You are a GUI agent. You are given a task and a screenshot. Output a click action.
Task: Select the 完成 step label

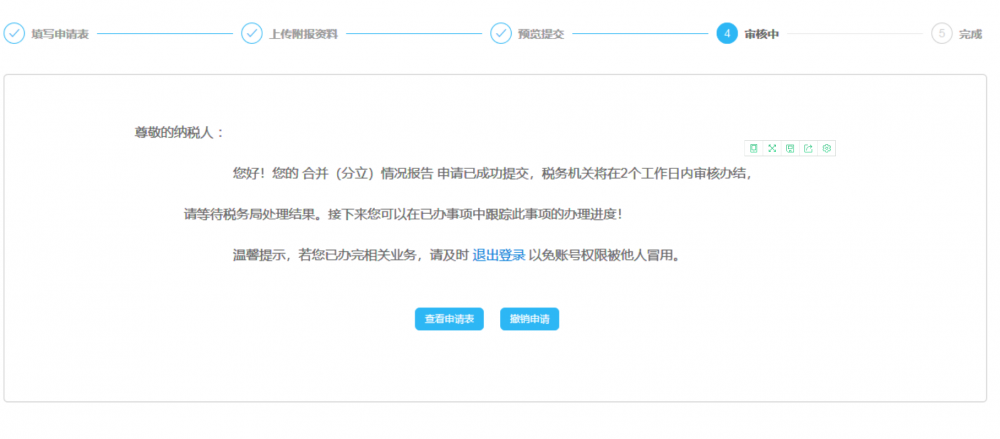tap(970, 34)
